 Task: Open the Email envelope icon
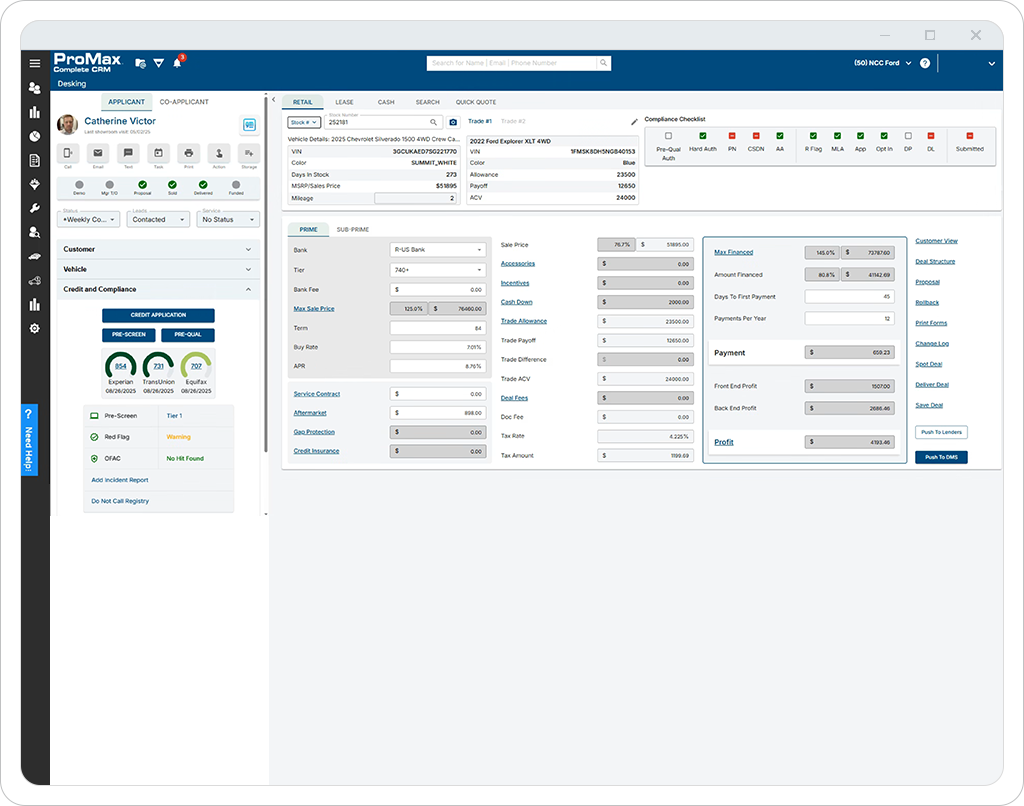98,153
